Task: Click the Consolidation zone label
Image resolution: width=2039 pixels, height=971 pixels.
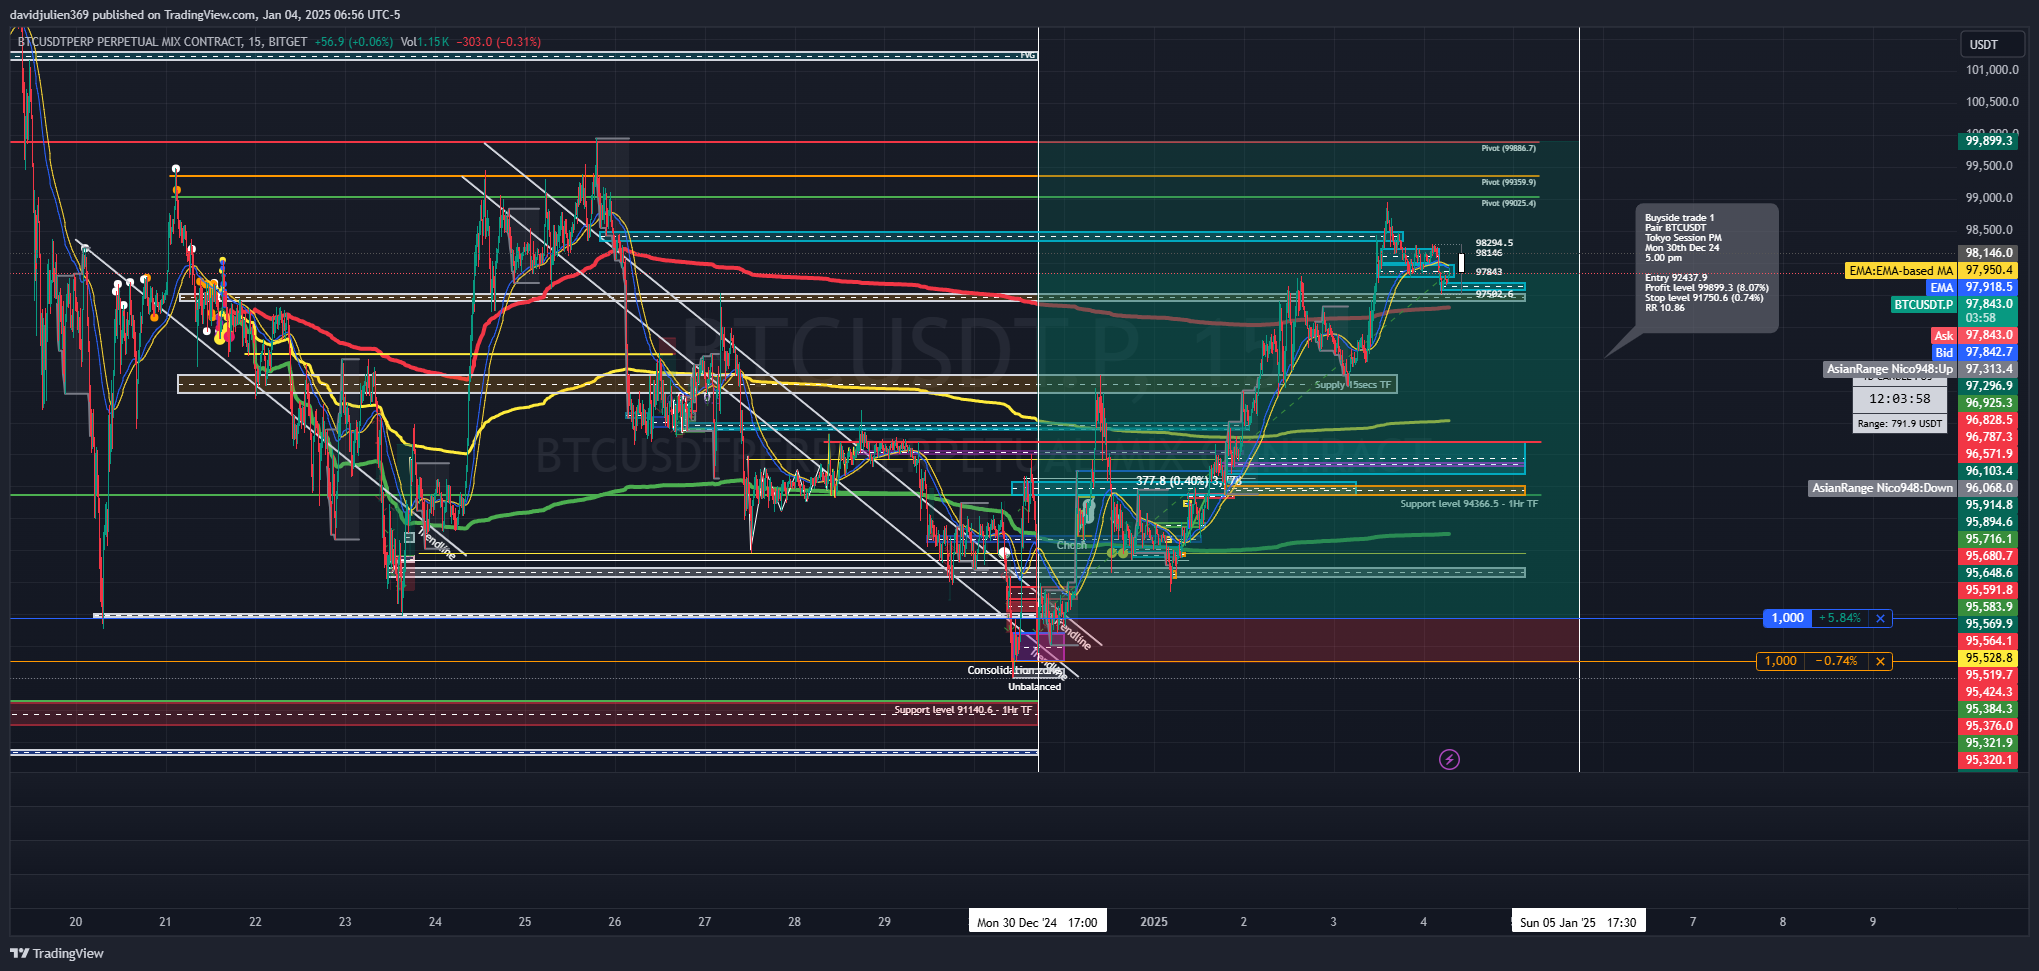Action: [1014, 670]
